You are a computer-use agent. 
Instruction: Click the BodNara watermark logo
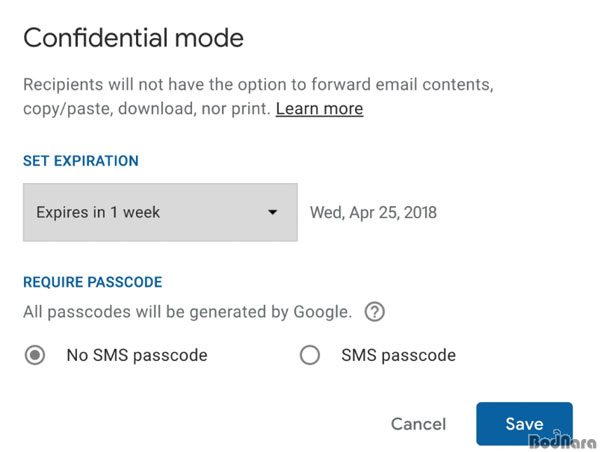point(564,441)
